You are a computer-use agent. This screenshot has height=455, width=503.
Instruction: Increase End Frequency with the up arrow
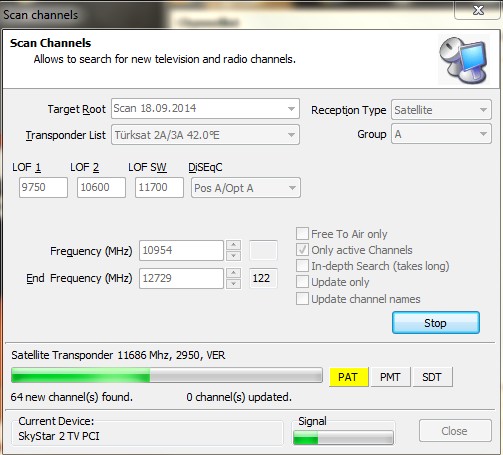(x=233, y=273)
